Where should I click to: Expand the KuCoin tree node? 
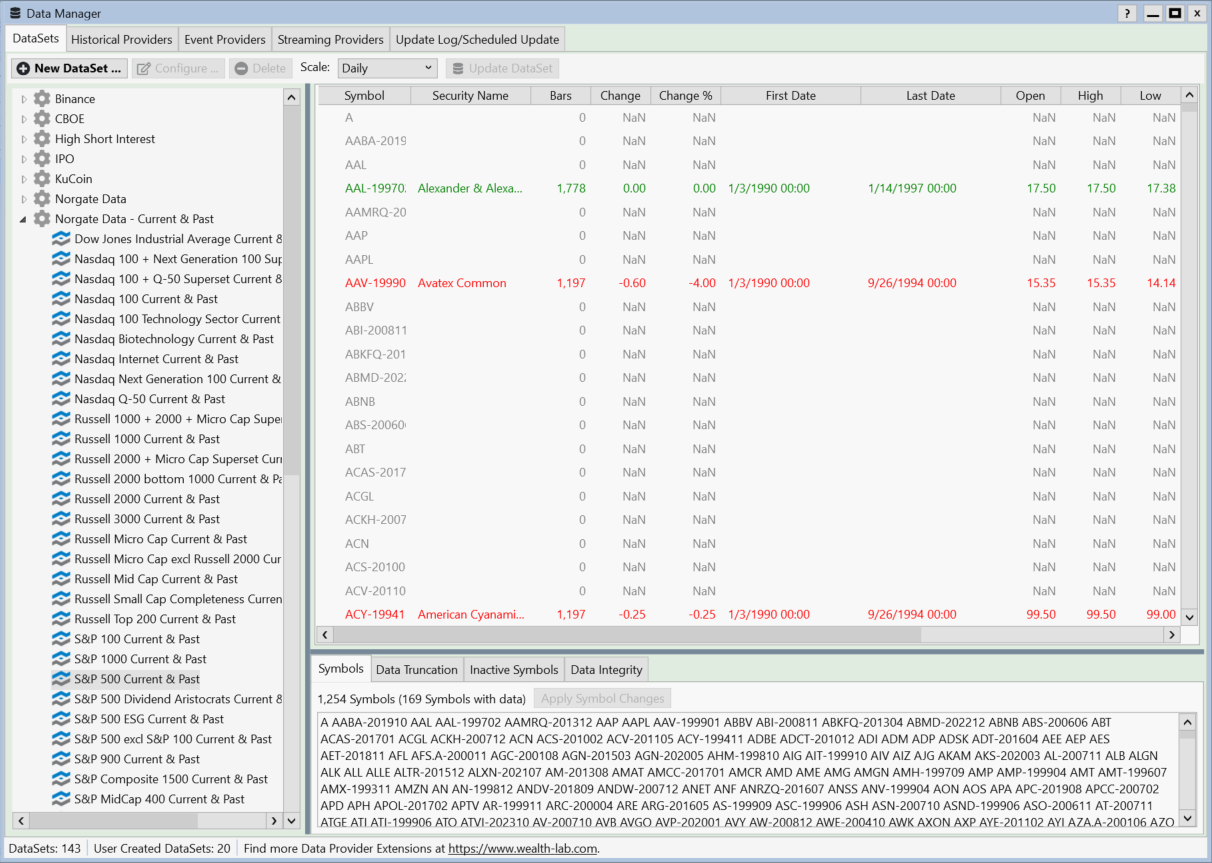[24, 179]
